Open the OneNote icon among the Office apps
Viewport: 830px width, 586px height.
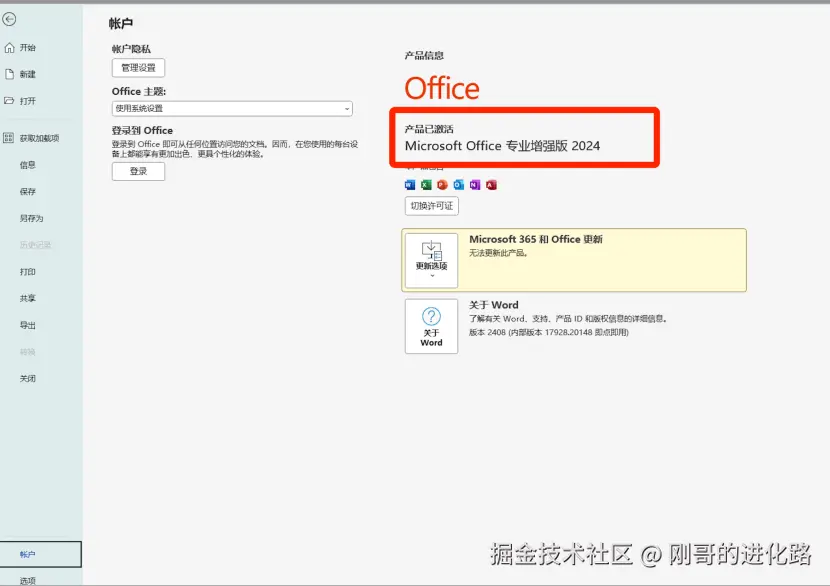click(475, 184)
